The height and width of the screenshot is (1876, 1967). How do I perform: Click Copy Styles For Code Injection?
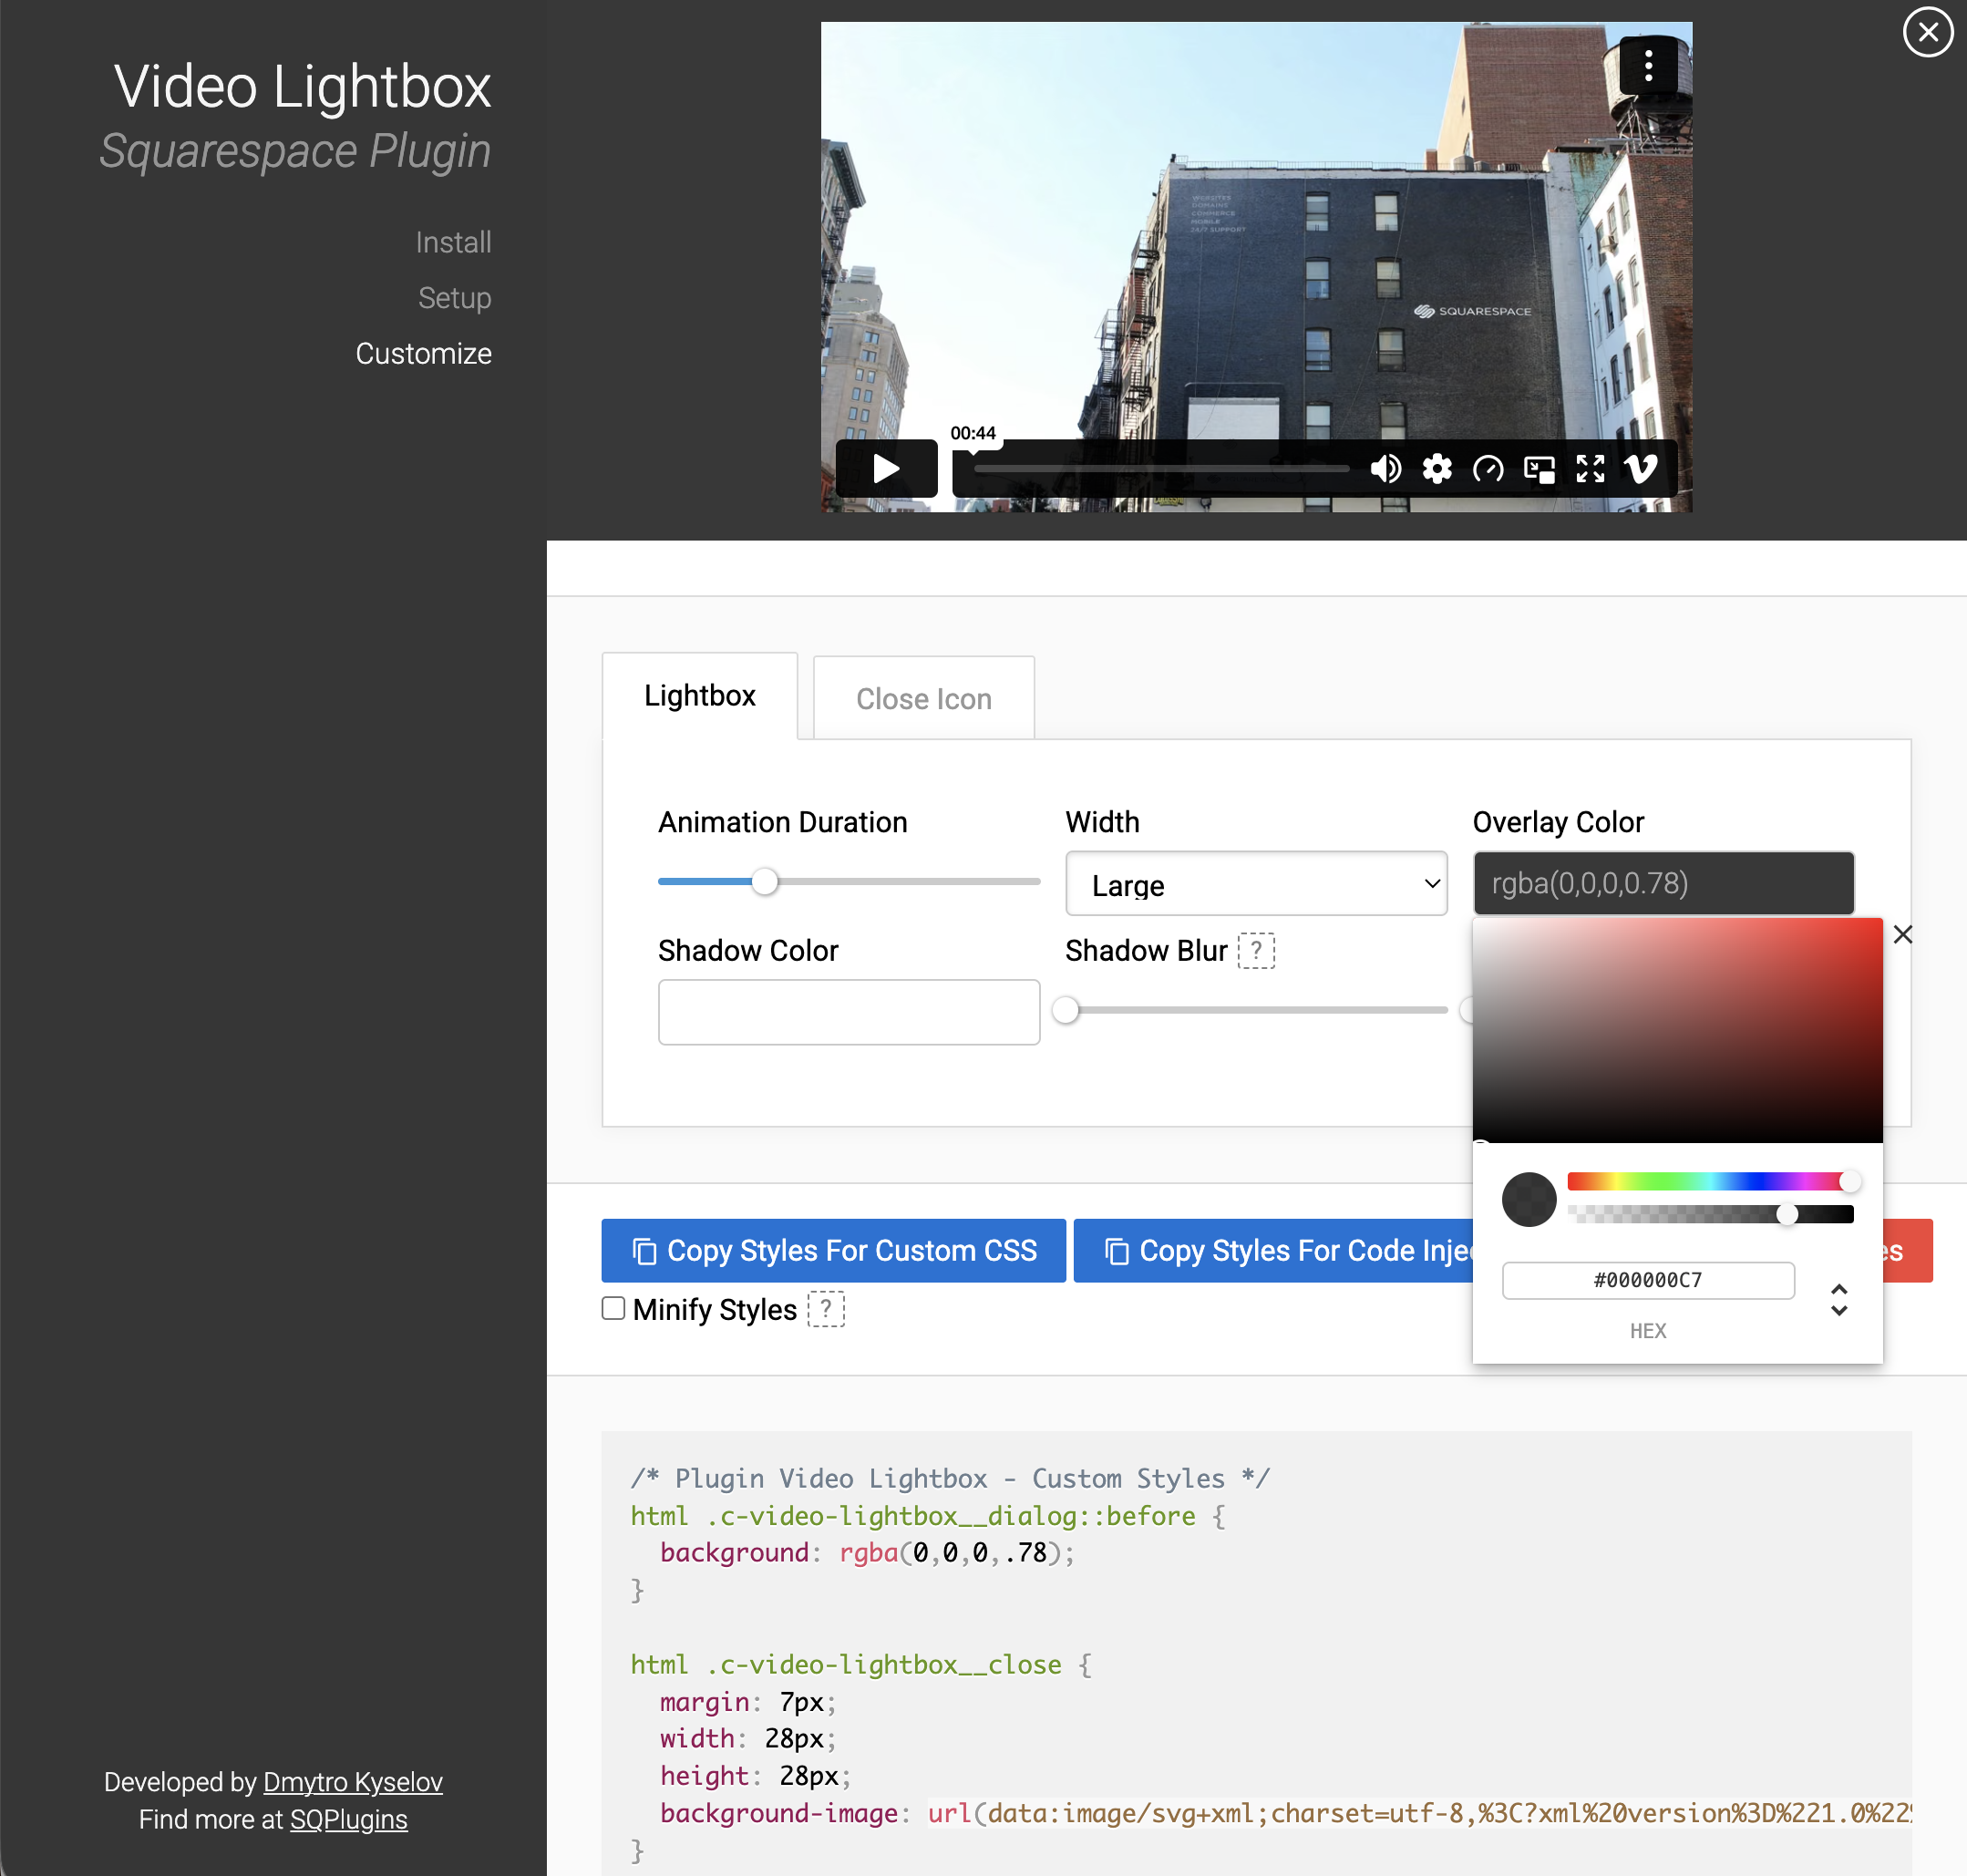pos(1273,1250)
